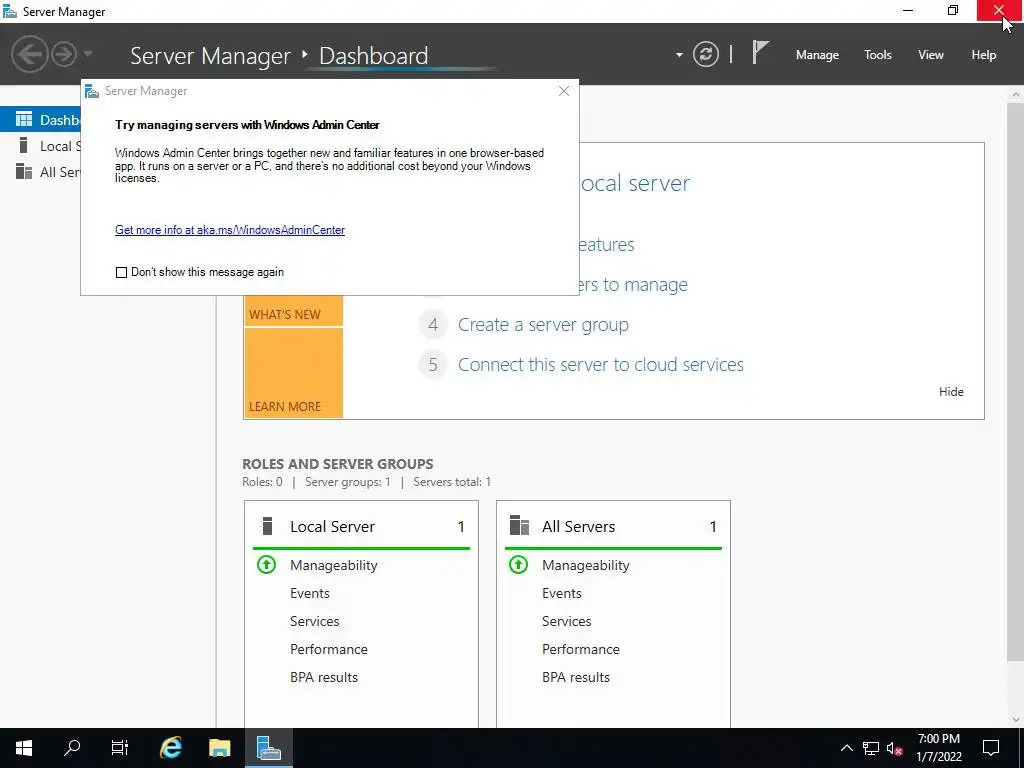The width and height of the screenshot is (1024, 768).
Task: Open Services under All Servers tile
Action: pos(567,622)
